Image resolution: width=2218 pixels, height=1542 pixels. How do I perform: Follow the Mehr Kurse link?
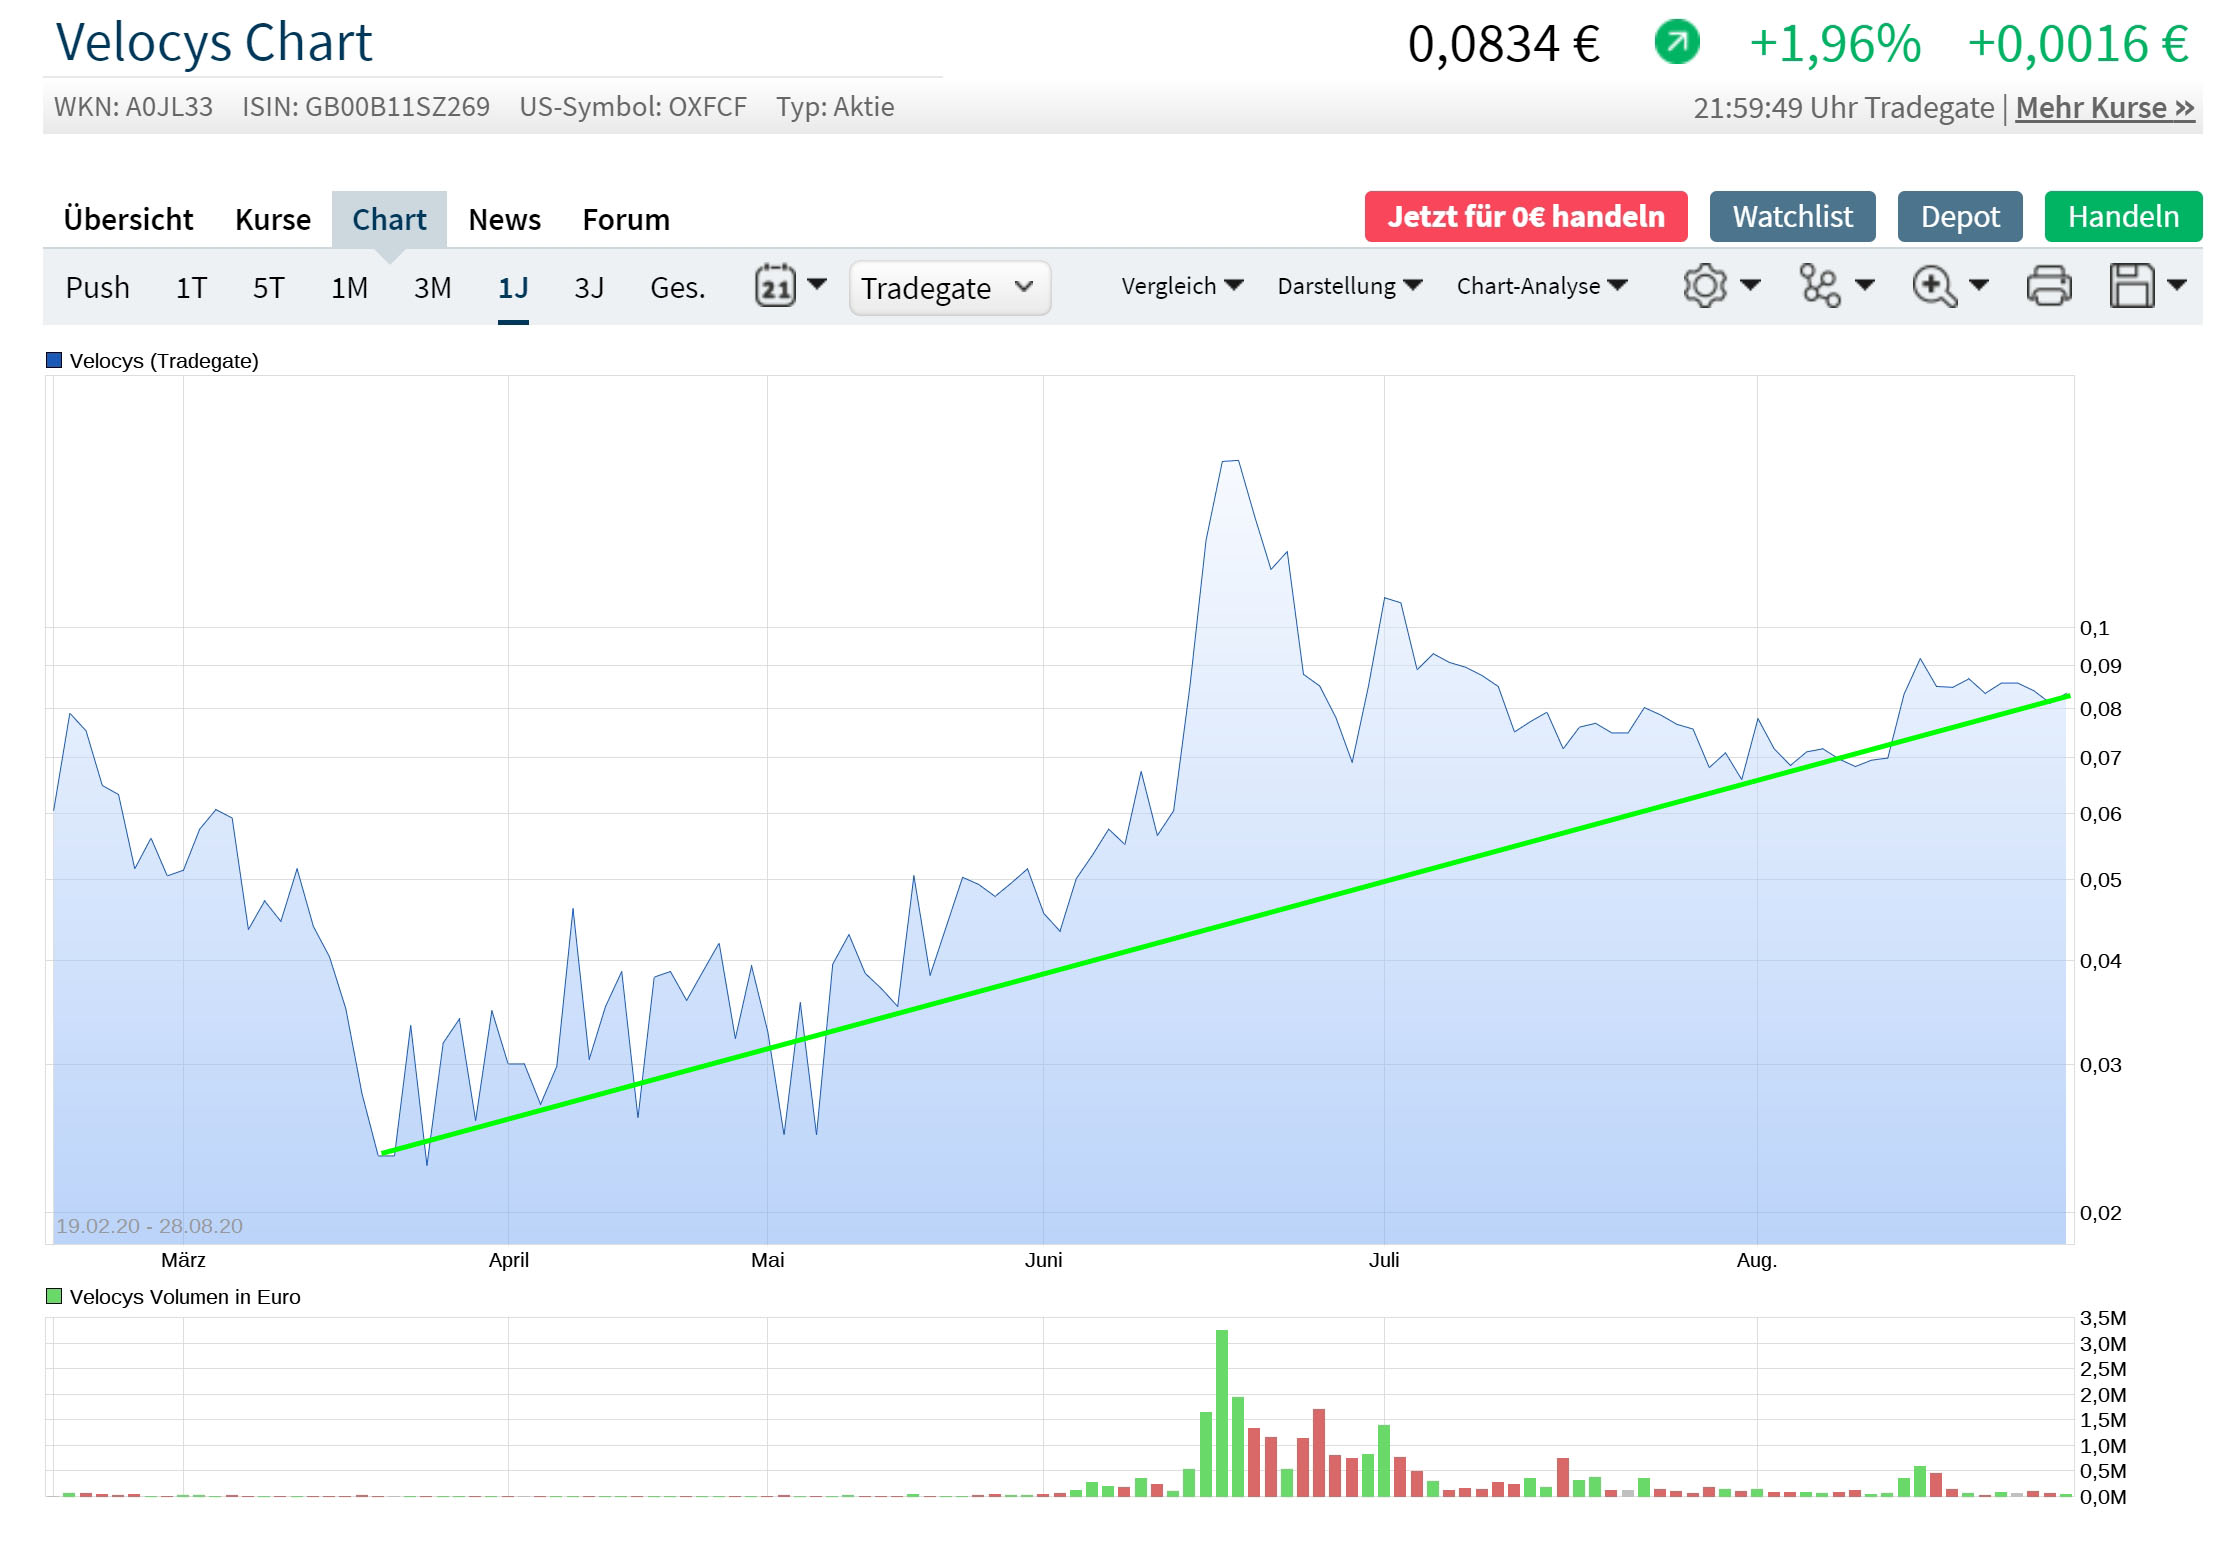(2104, 107)
